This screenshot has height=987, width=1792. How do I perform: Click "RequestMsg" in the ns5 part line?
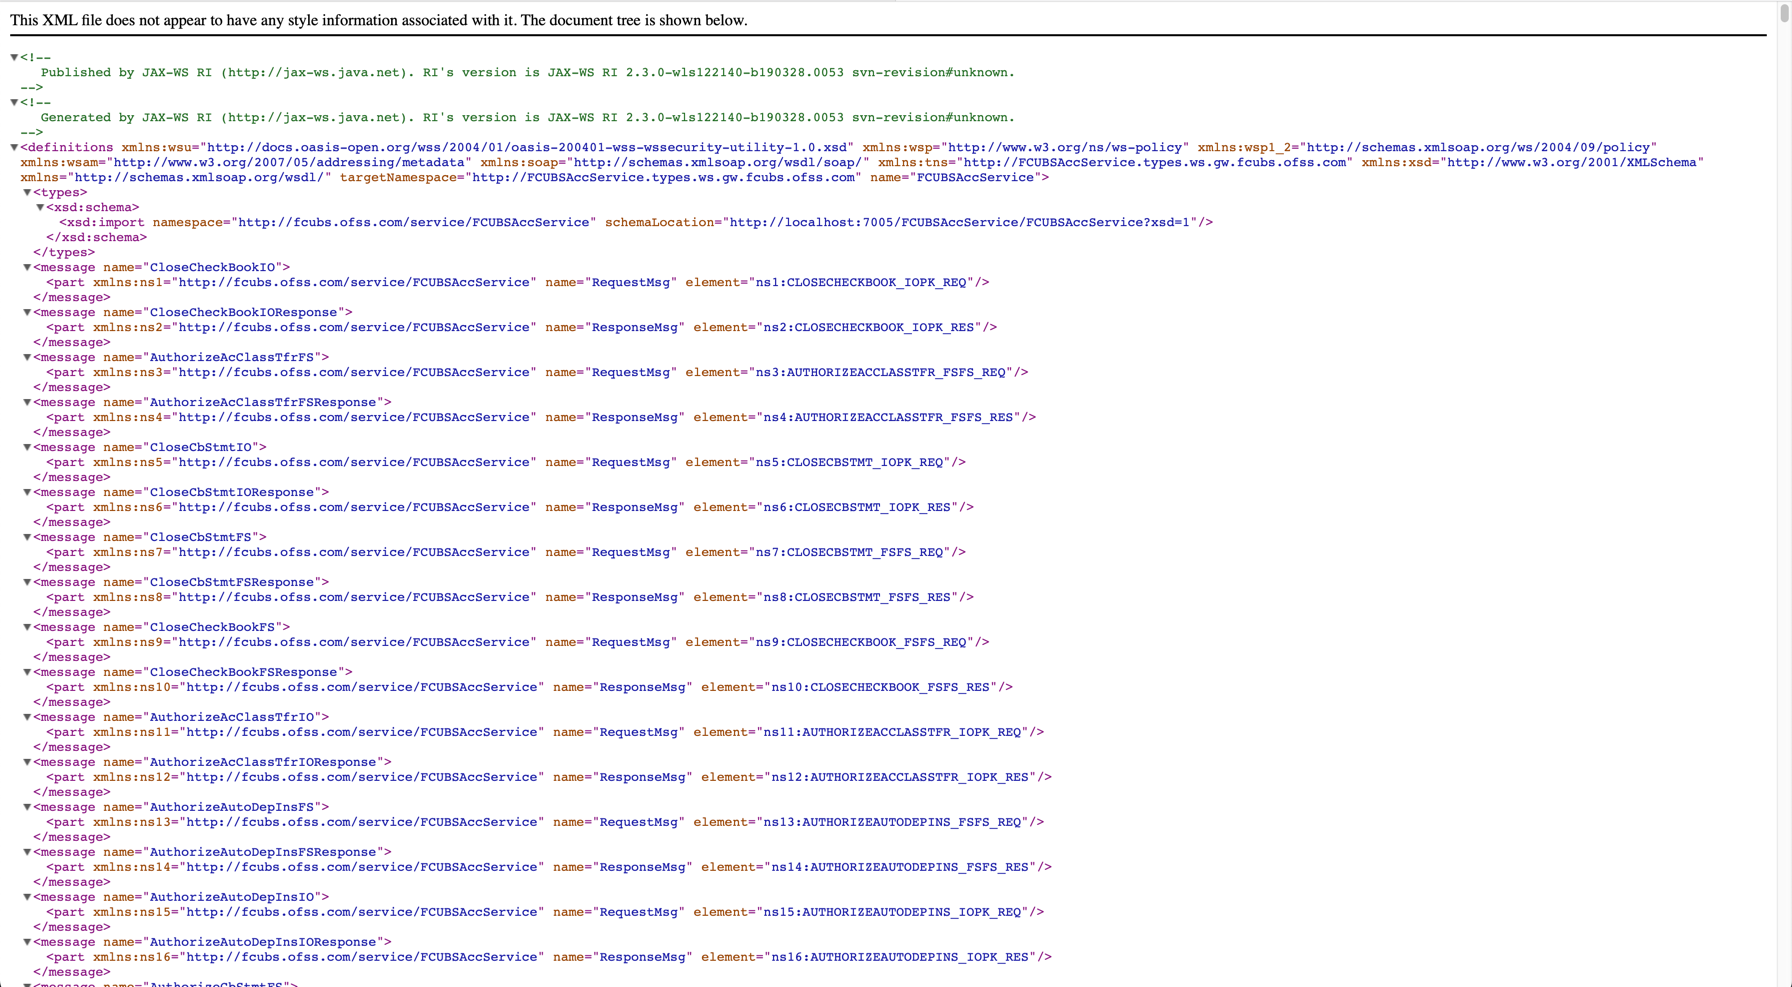[631, 463]
